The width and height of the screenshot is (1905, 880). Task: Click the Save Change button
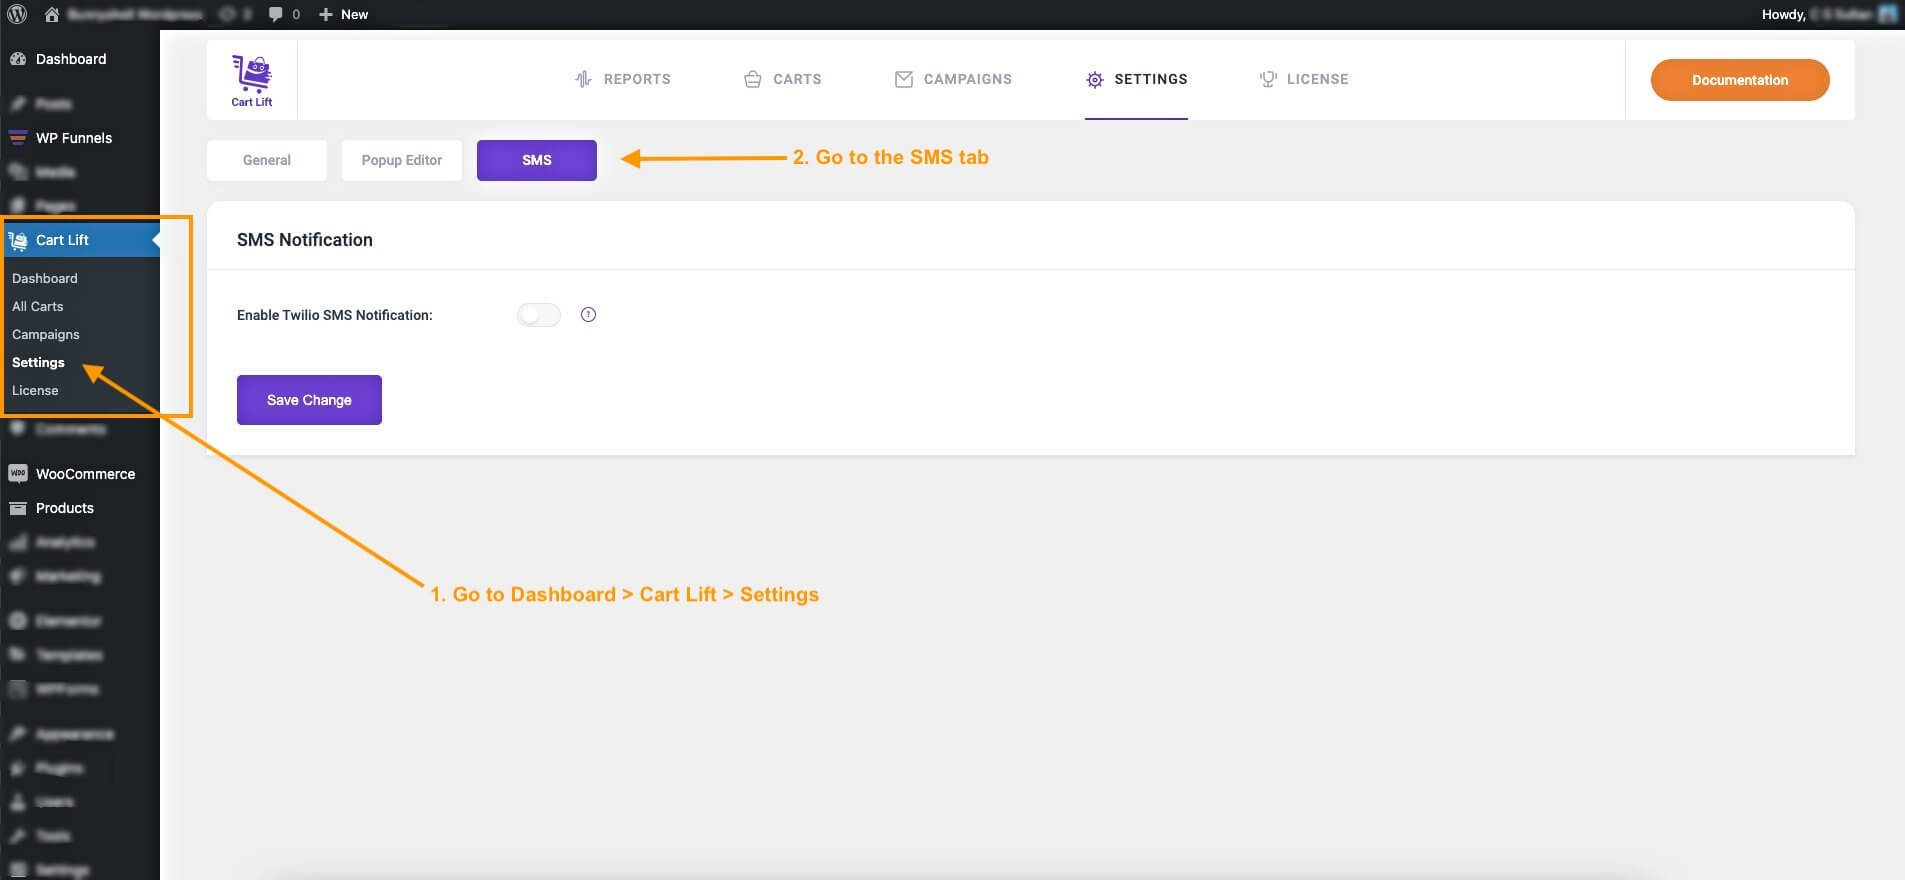tap(309, 400)
